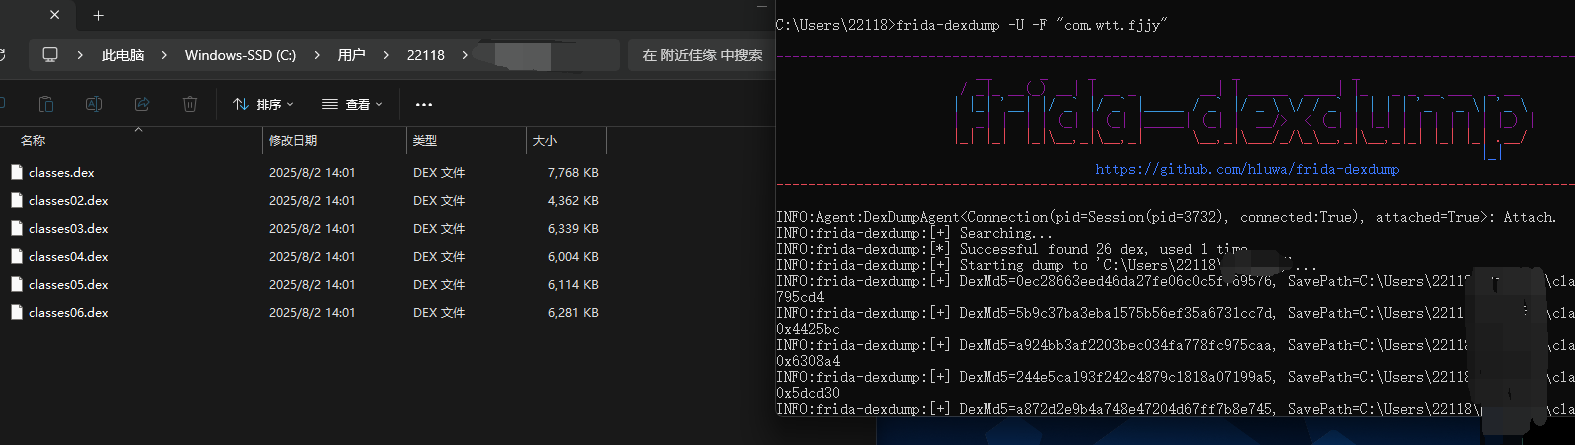Select classes.dex file name
1575x445 pixels.
(62, 172)
